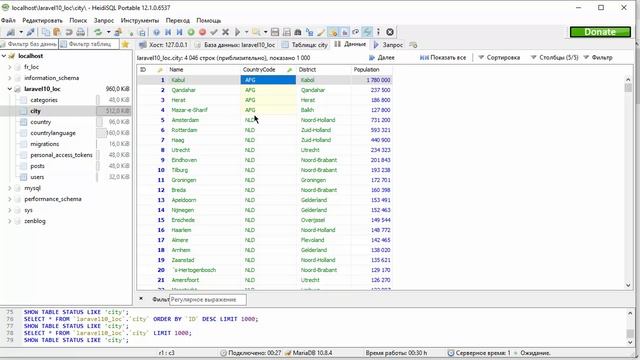Open the Поиск menu
The width and height of the screenshot is (640, 360).
(78, 20)
